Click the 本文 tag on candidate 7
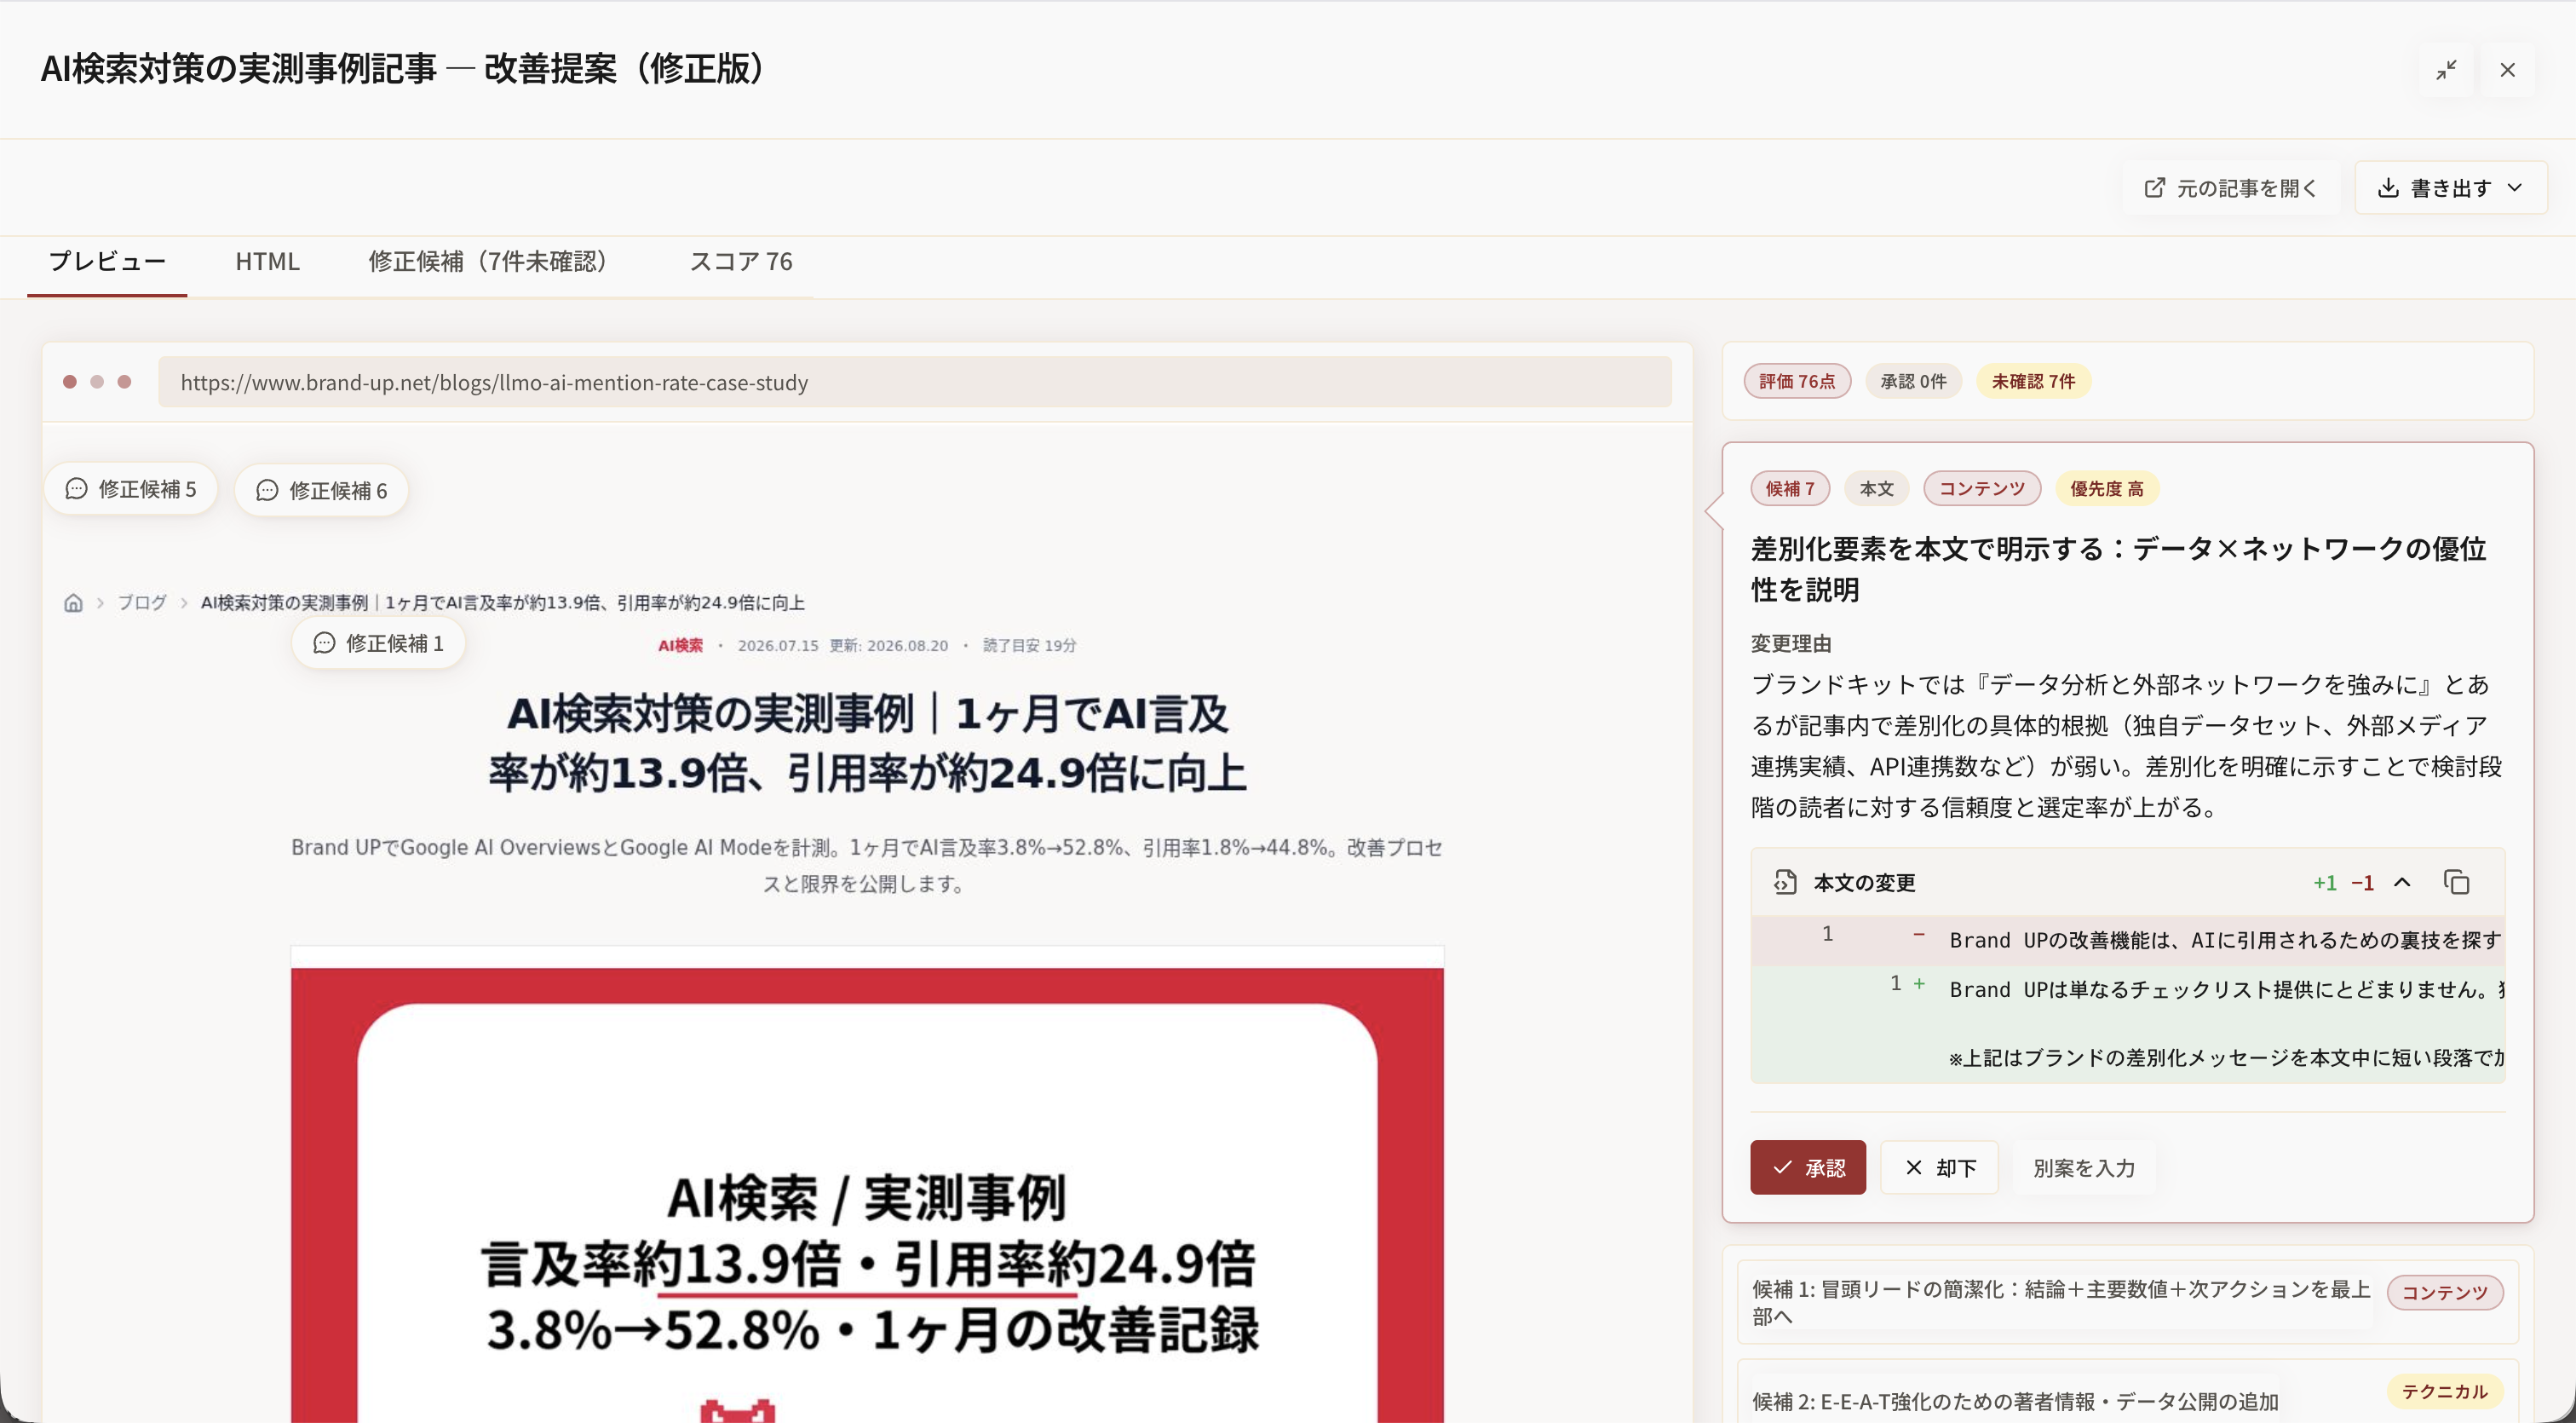The image size is (2576, 1423). coord(1876,488)
